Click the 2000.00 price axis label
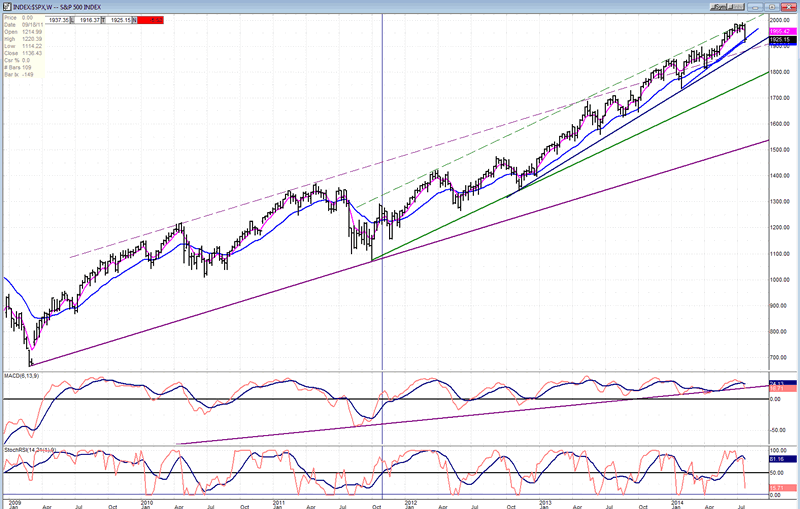Screen dimensions: 800x509 point(781,20)
